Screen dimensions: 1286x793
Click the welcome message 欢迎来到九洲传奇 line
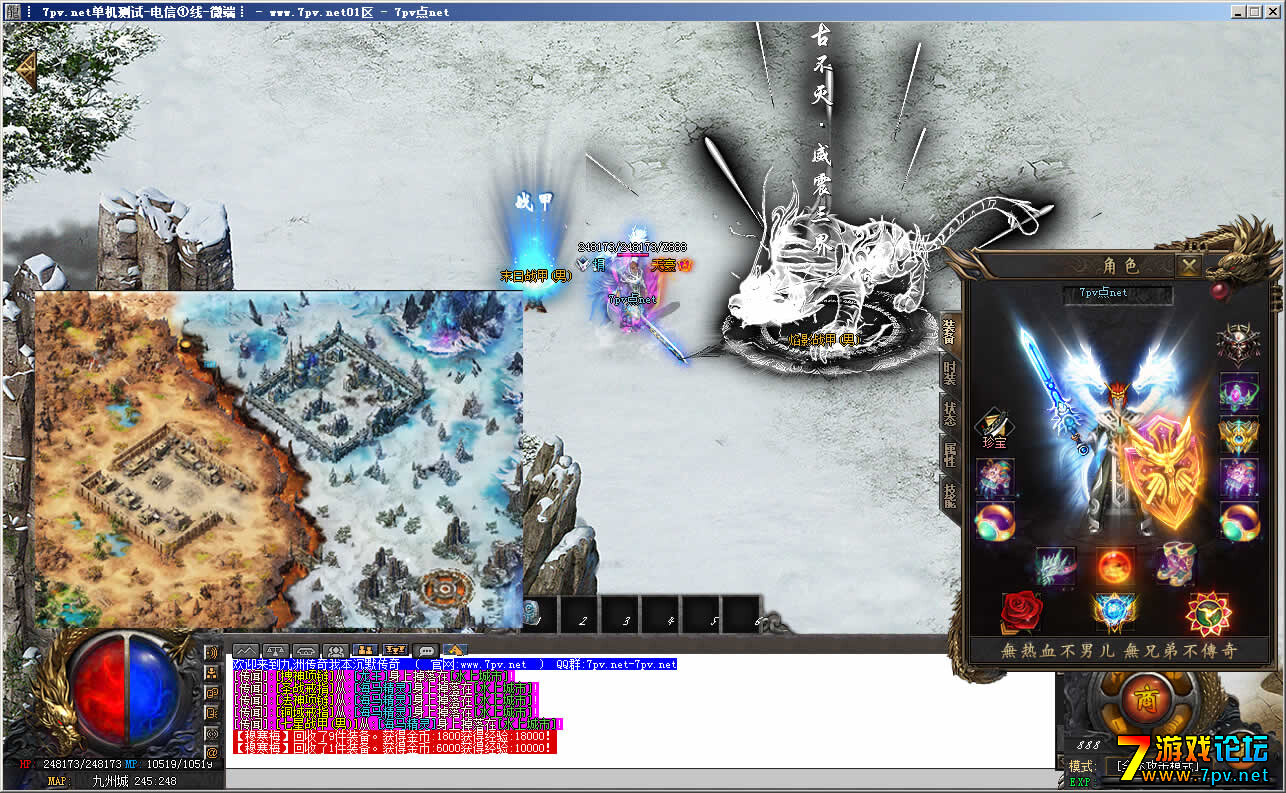pos(455,664)
